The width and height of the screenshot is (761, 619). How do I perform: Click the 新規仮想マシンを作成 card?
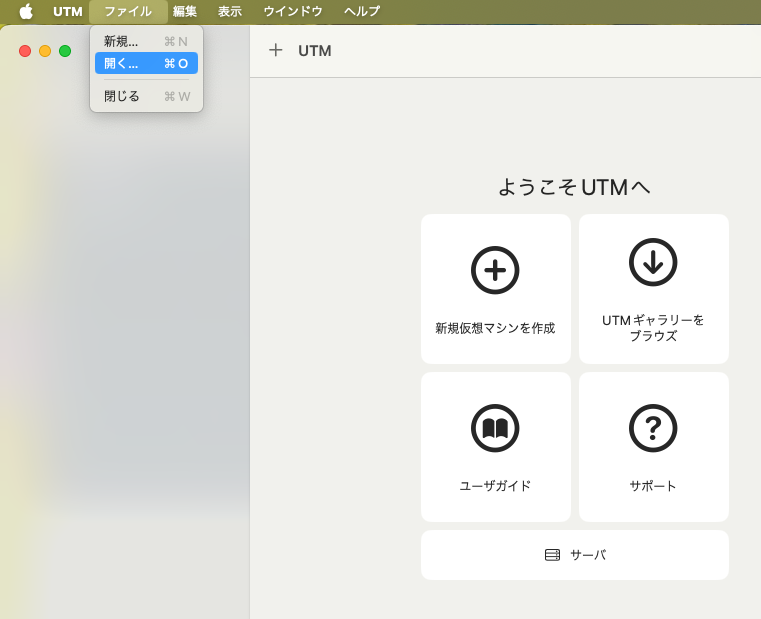(x=496, y=289)
